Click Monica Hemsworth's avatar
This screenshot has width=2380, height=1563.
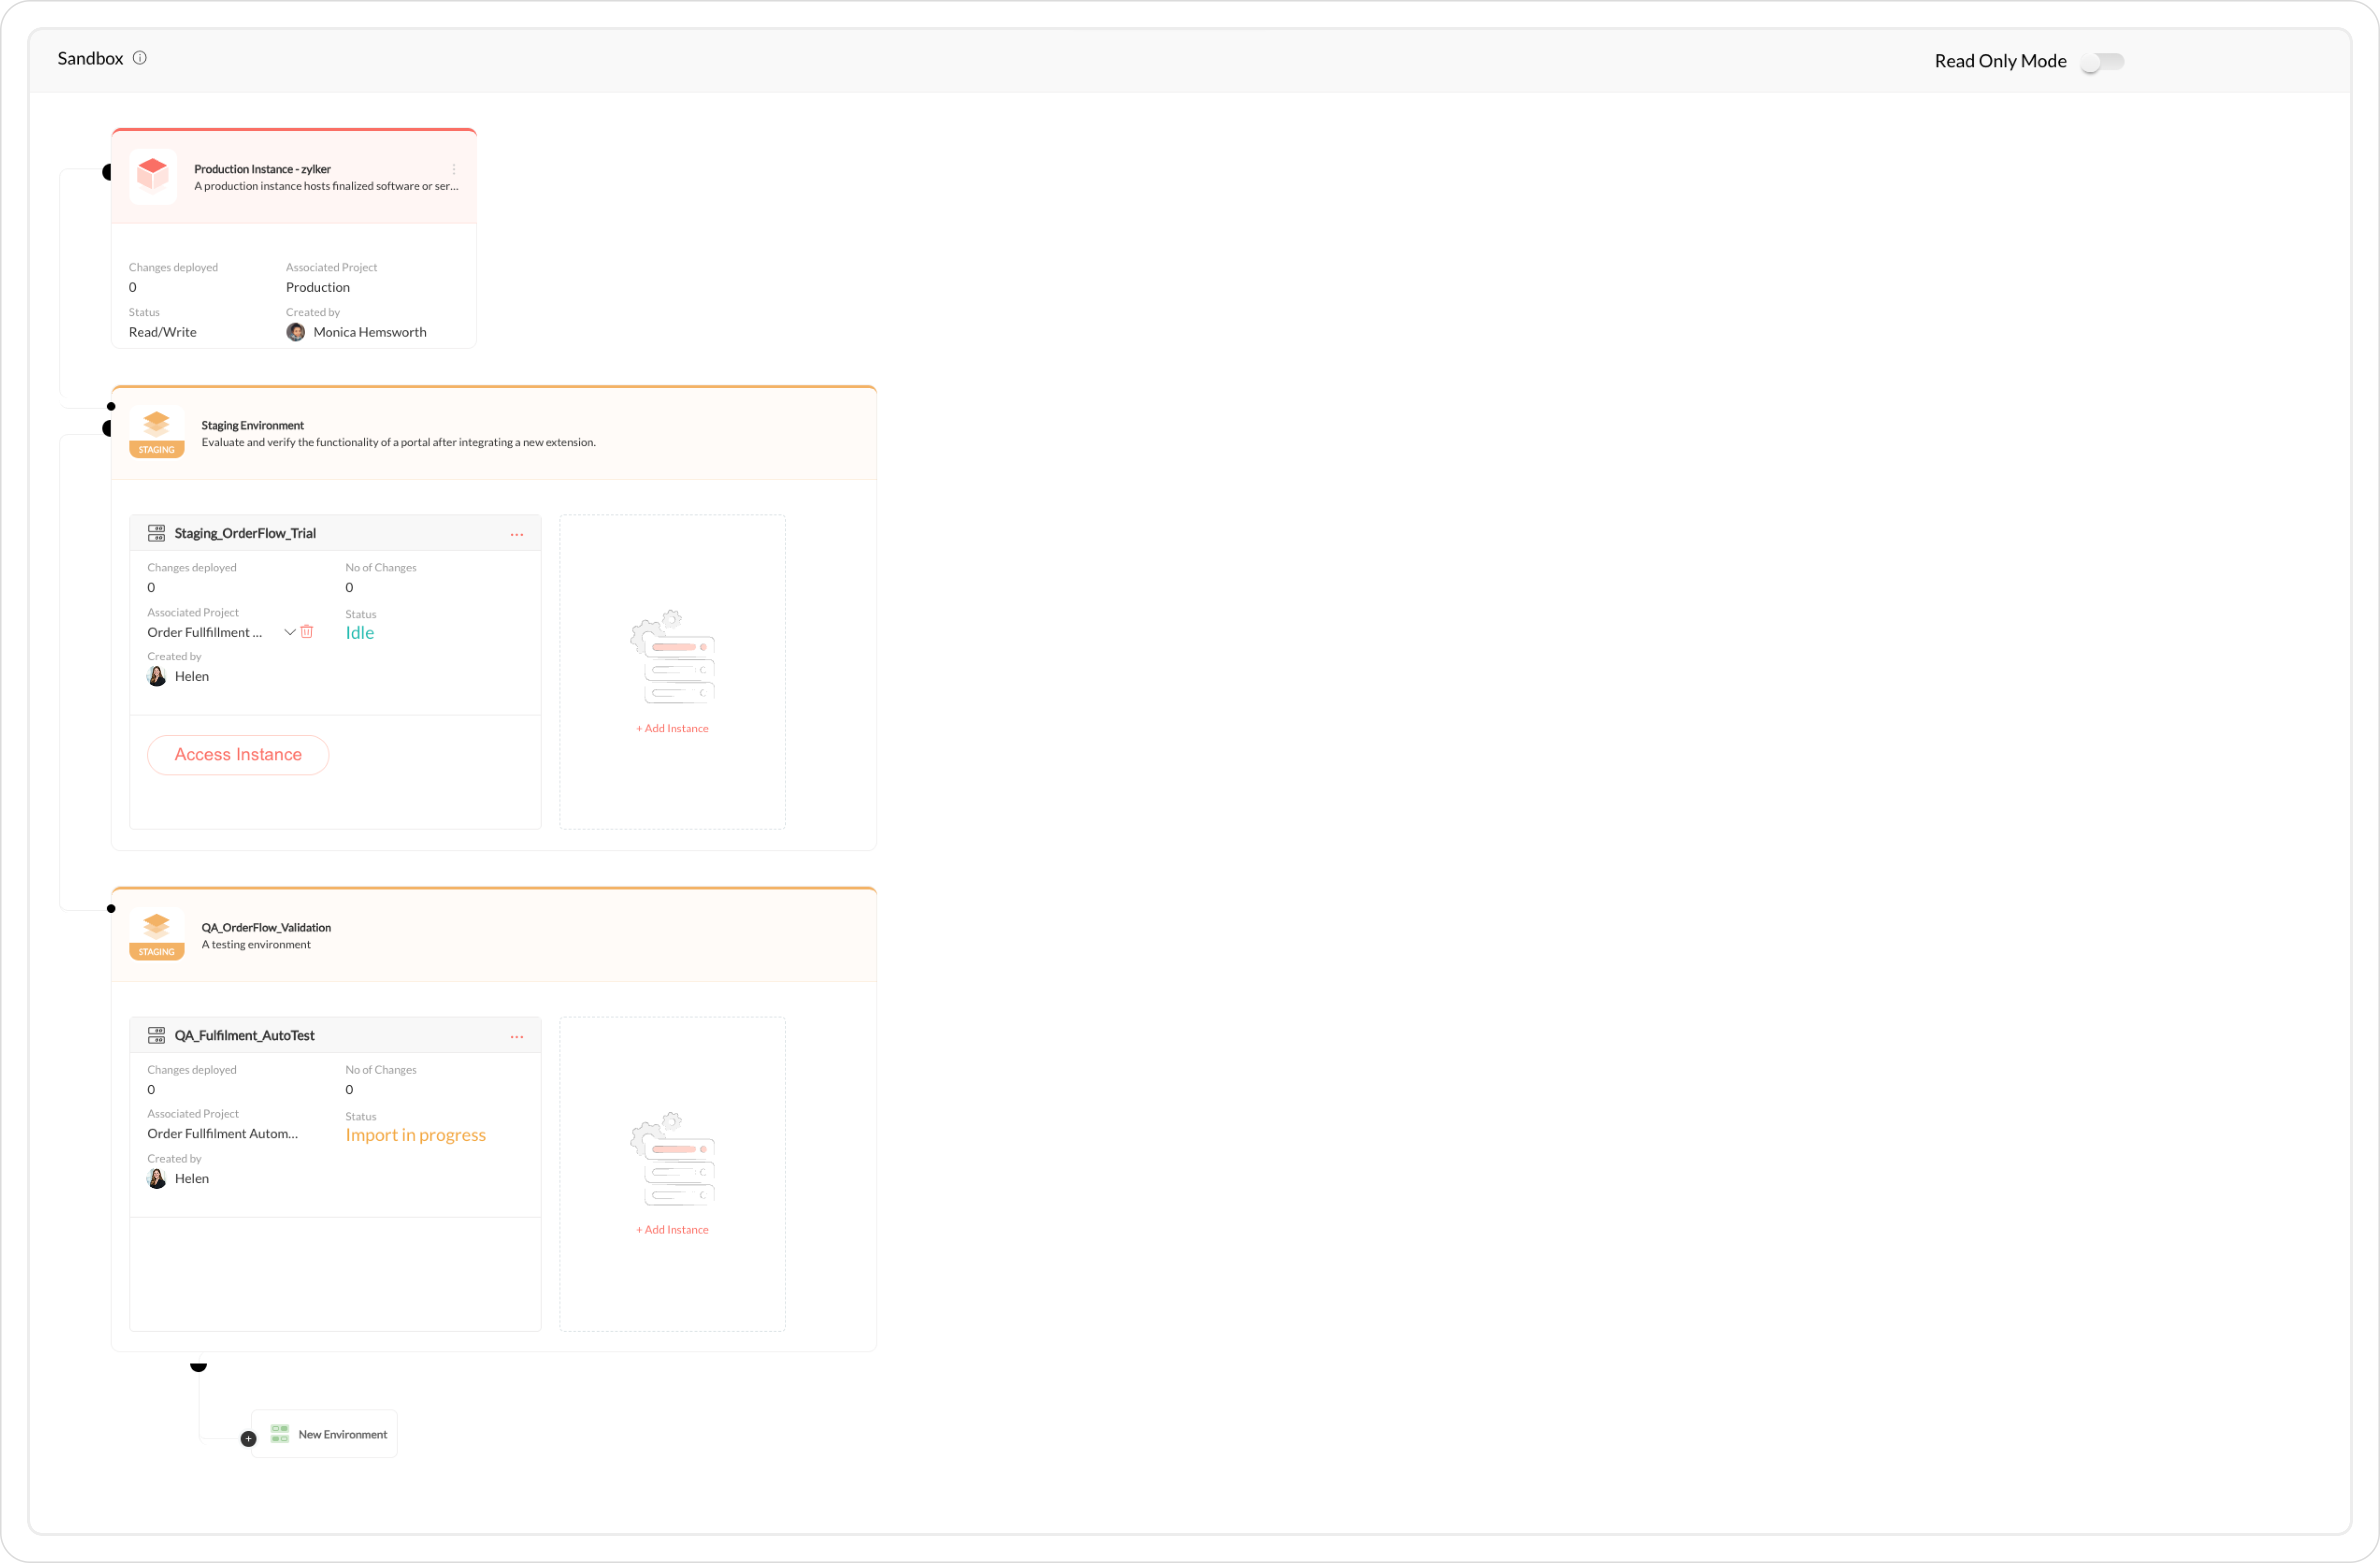coord(296,332)
